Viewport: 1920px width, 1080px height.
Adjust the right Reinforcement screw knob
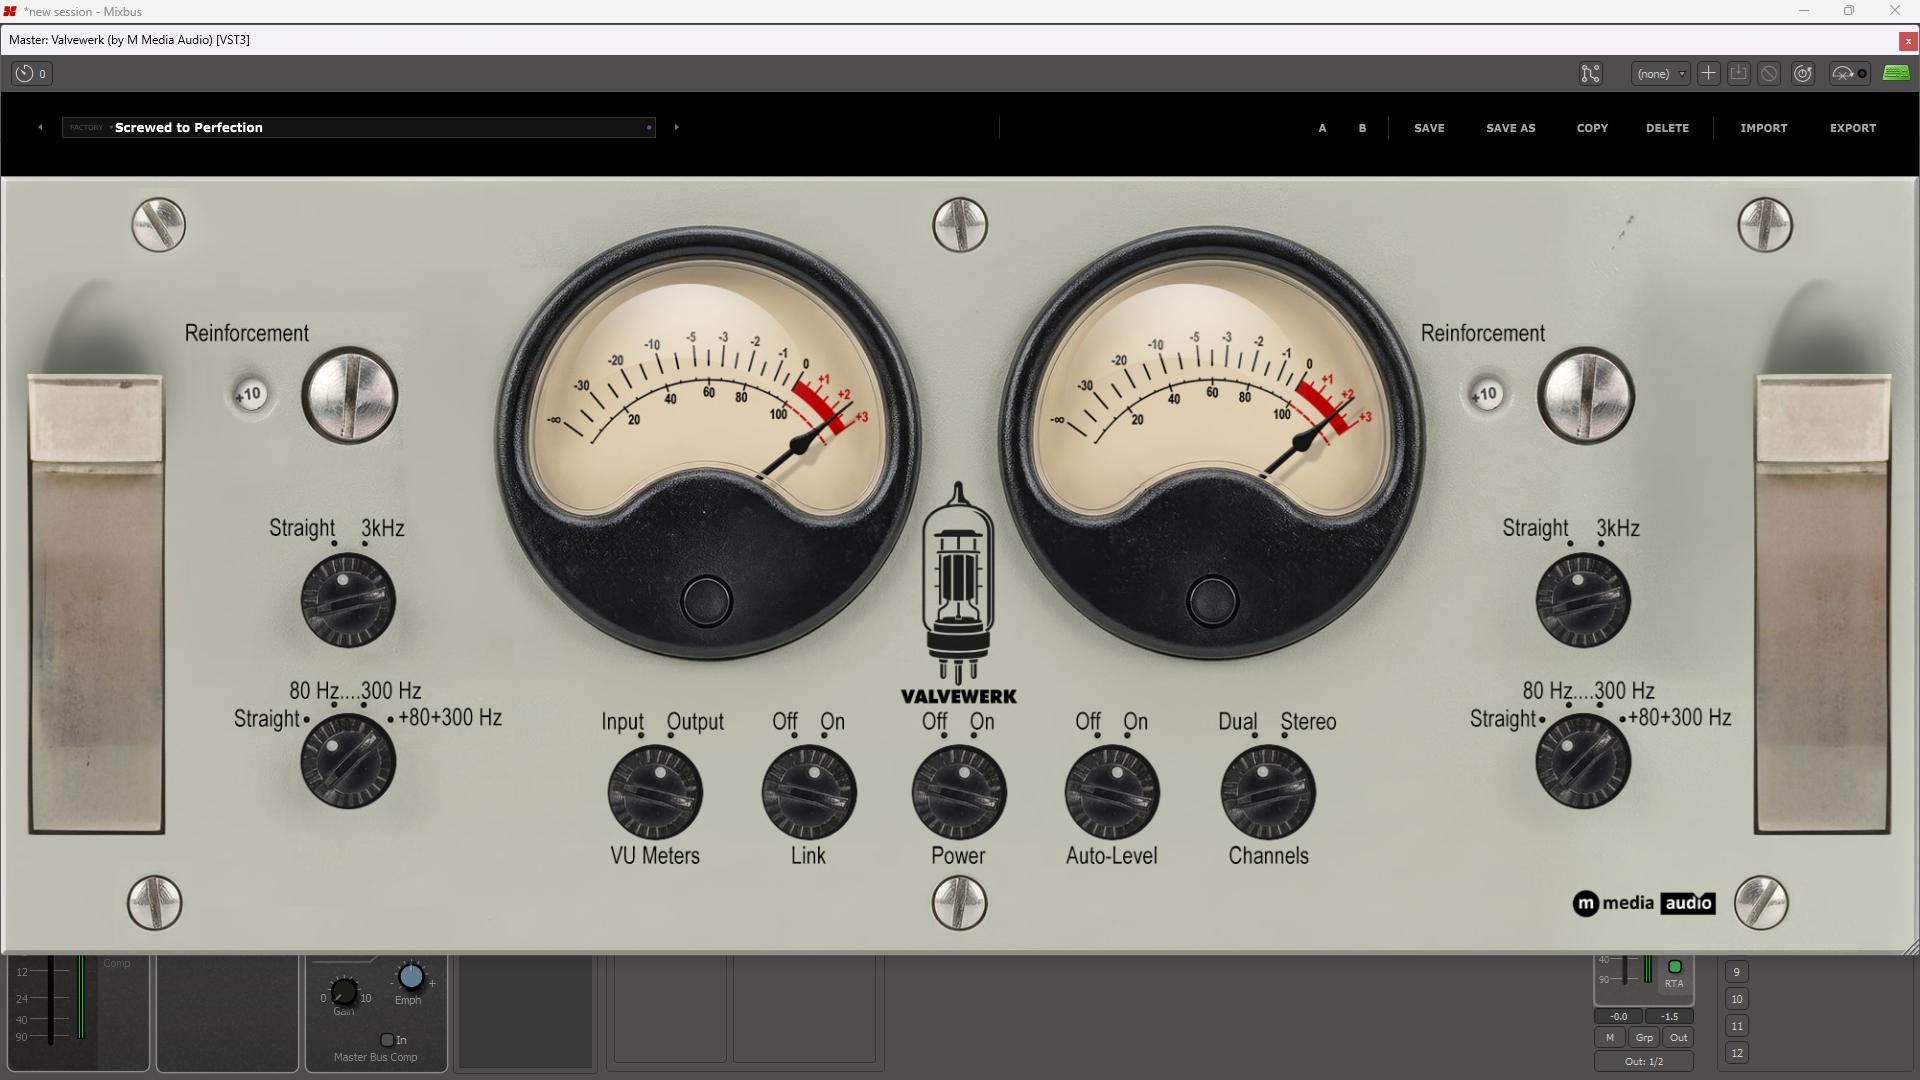[x=1586, y=396]
